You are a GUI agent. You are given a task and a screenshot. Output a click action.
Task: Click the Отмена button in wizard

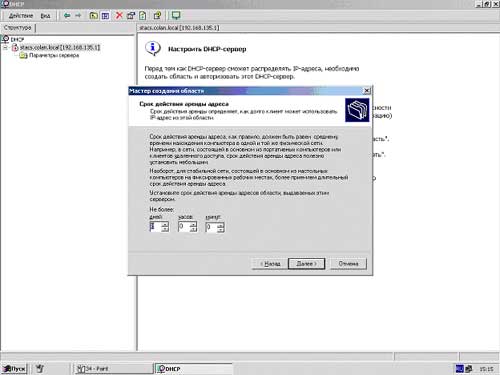click(x=348, y=264)
